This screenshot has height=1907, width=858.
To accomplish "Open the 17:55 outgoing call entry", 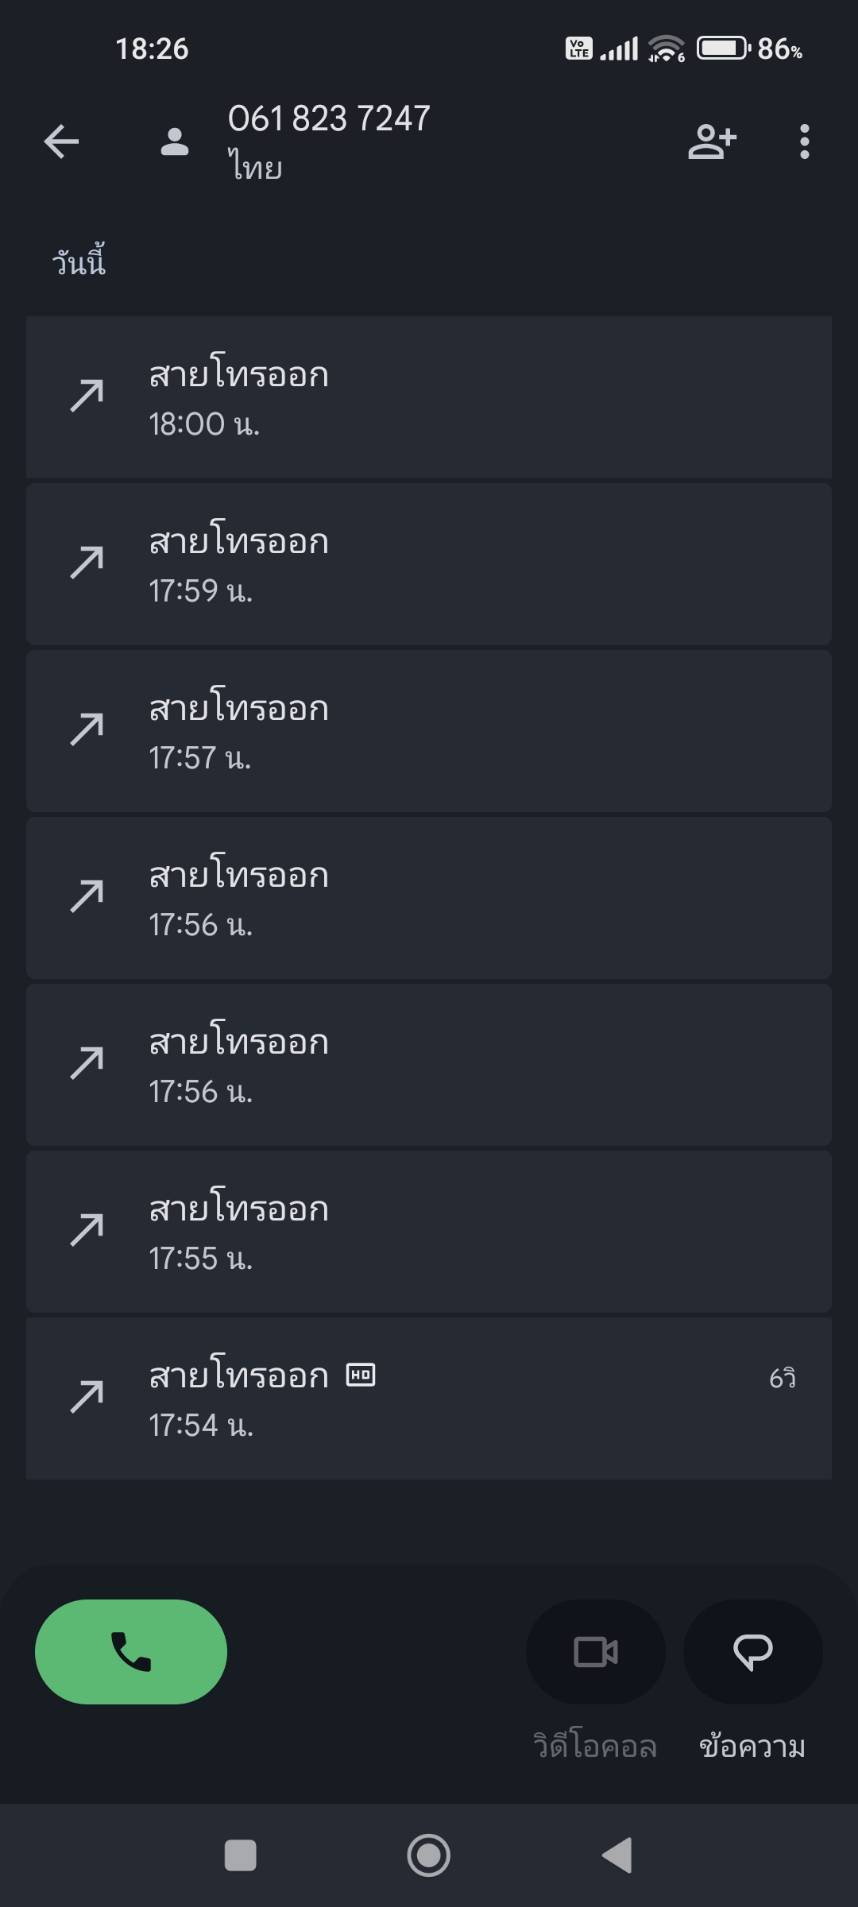I will pyautogui.click(x=428, y=1232).
